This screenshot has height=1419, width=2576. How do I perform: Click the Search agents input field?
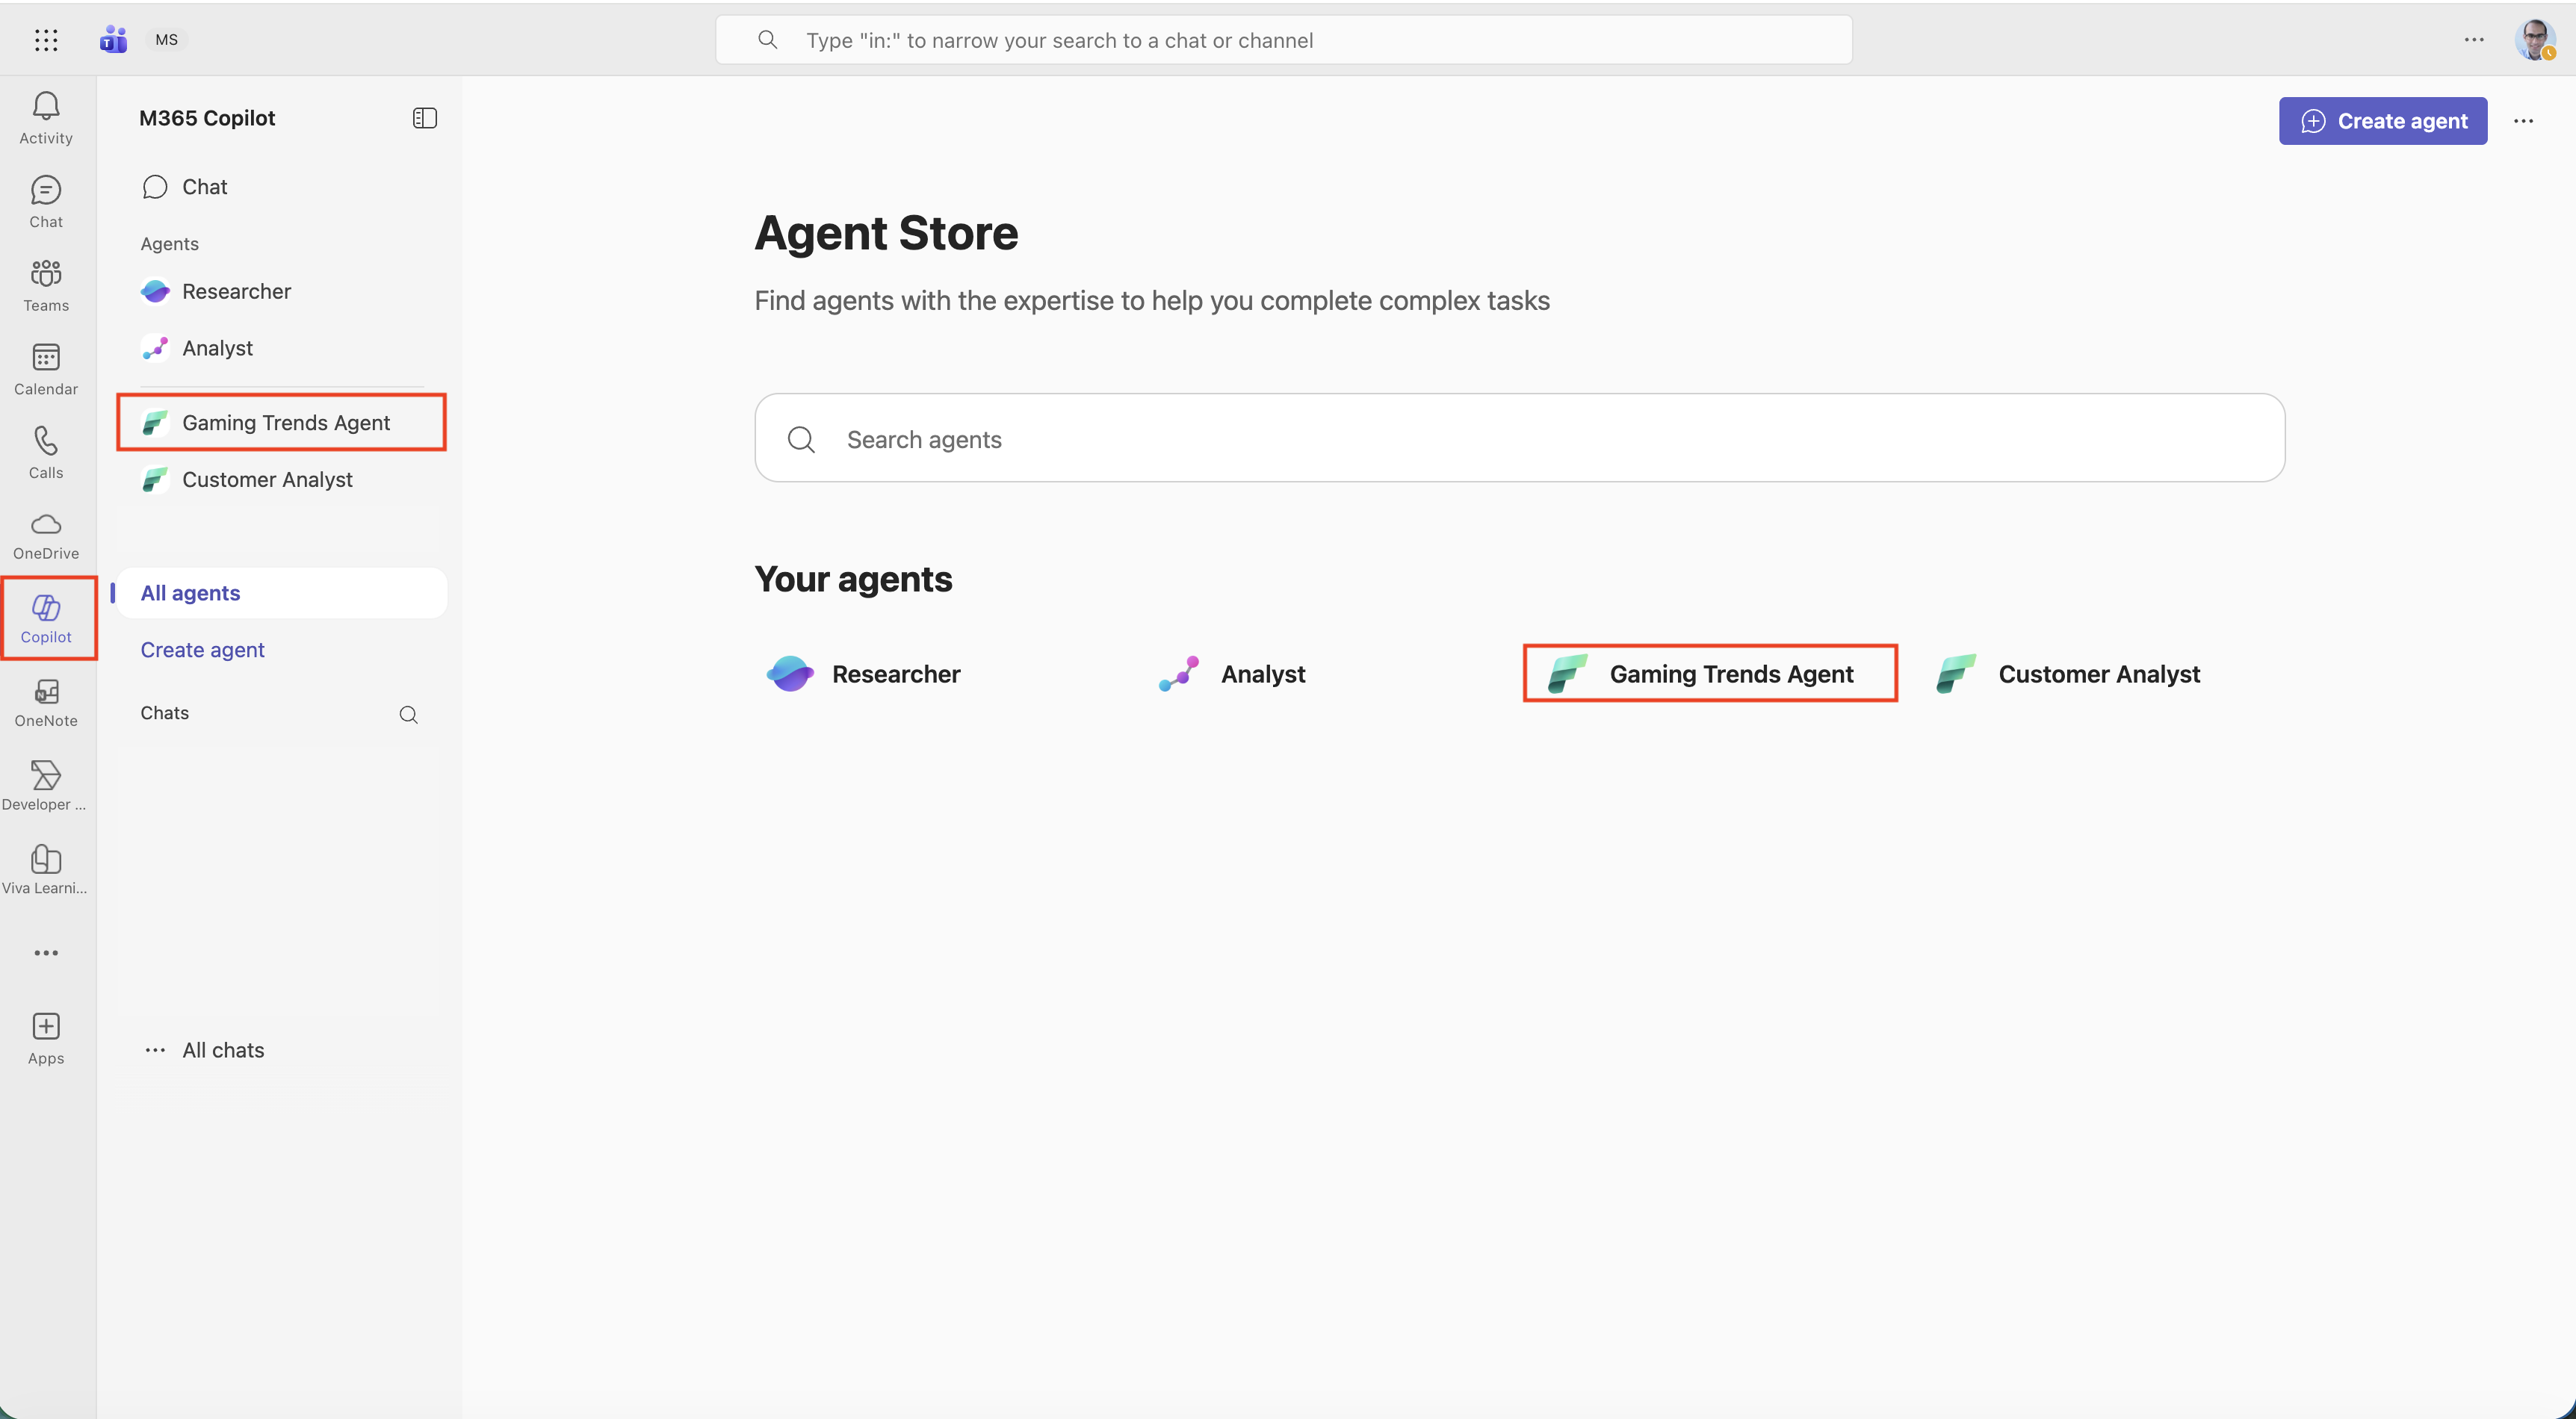(1519, 439)
